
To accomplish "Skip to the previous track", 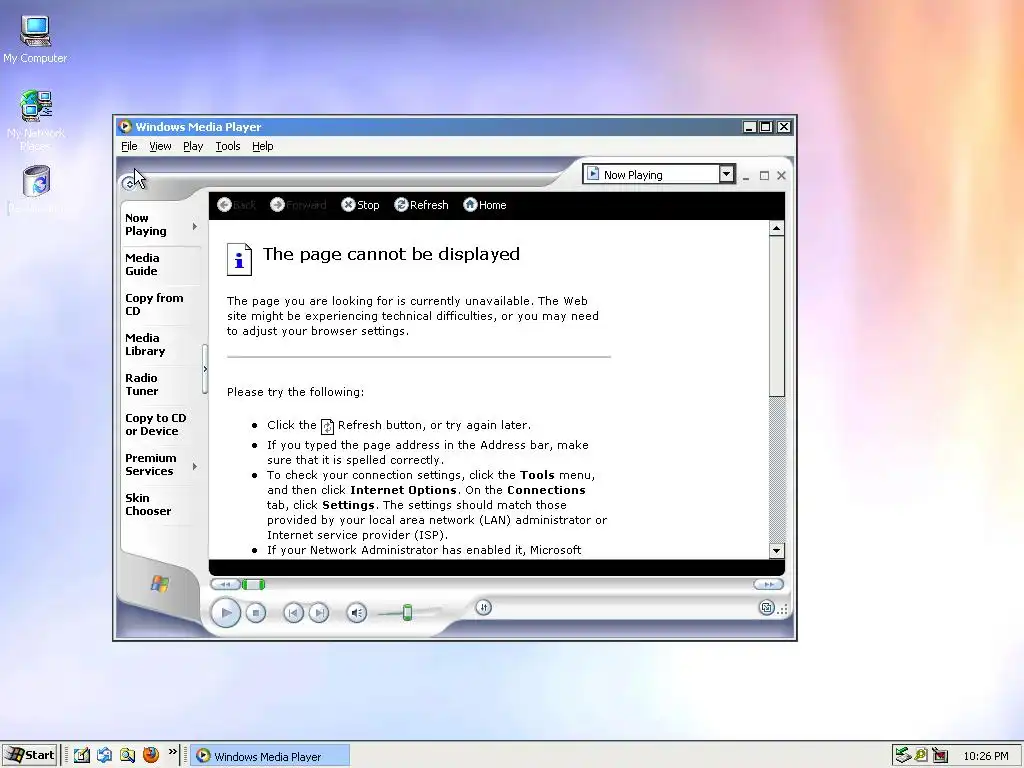I will click(x=293, y=613).
